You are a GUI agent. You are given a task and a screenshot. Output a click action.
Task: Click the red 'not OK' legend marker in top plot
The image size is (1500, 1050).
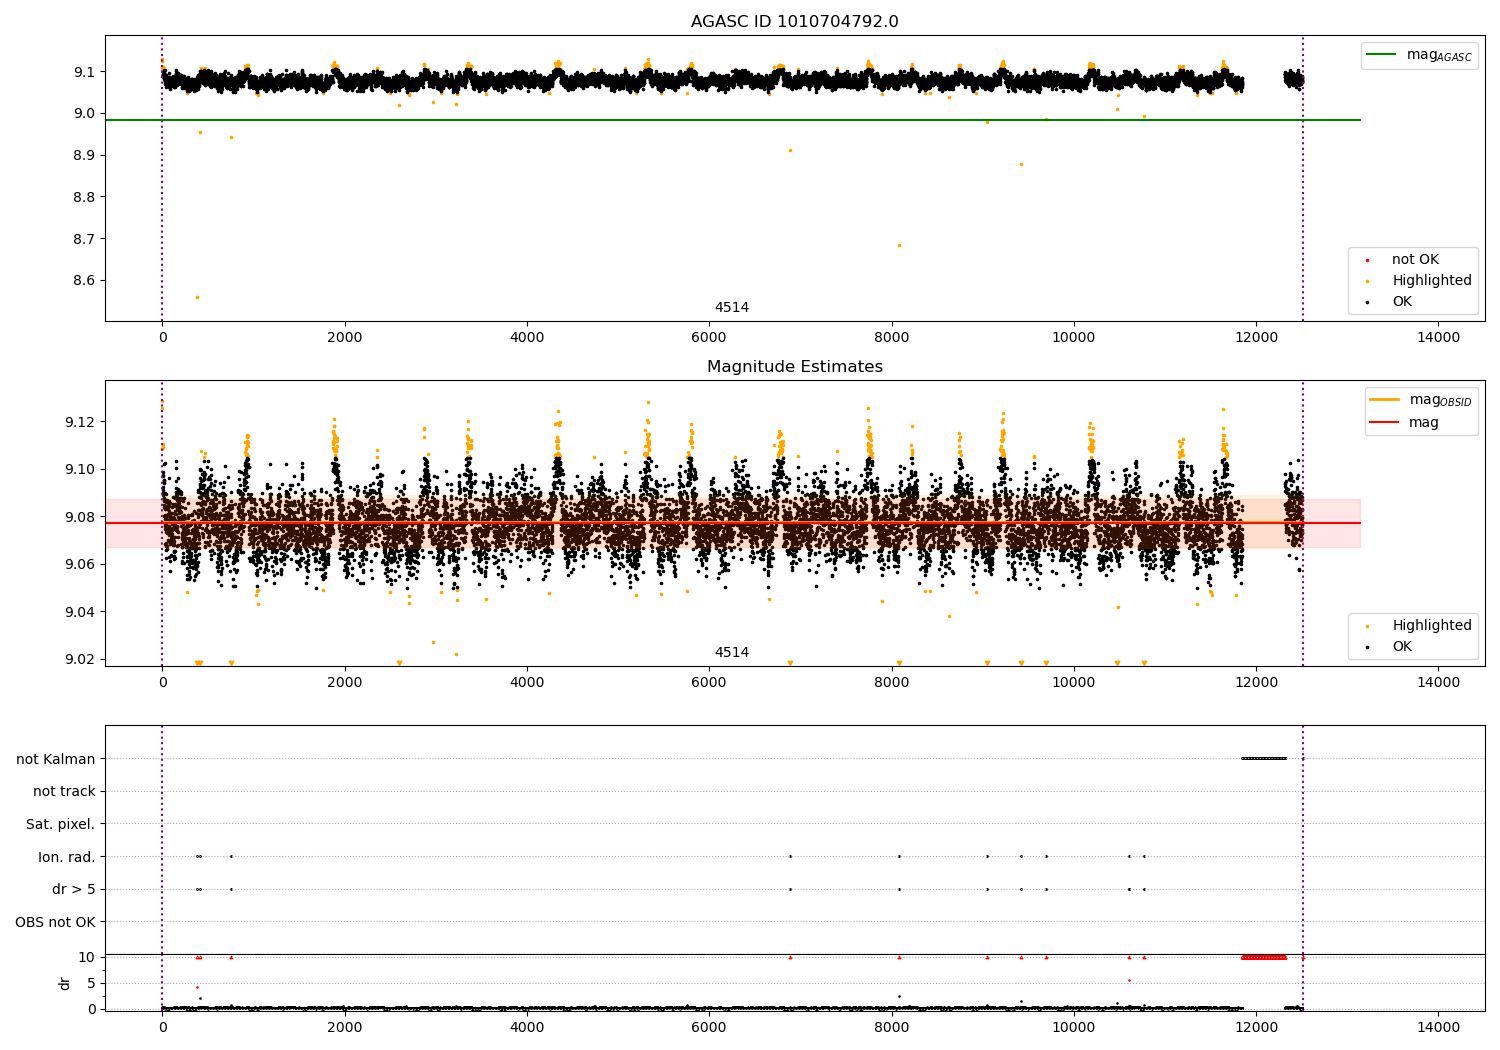click(1367, 260)
